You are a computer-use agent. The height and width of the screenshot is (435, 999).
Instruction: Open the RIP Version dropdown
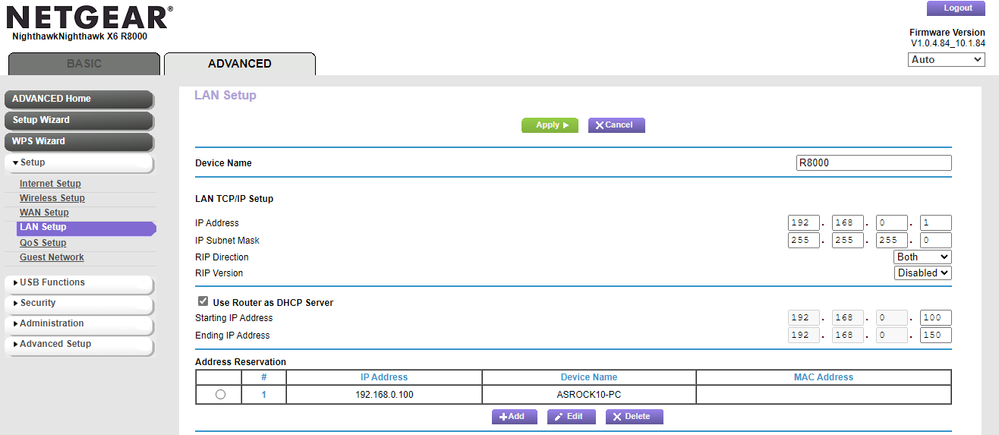pyautogui.click(x=922, y=273)
